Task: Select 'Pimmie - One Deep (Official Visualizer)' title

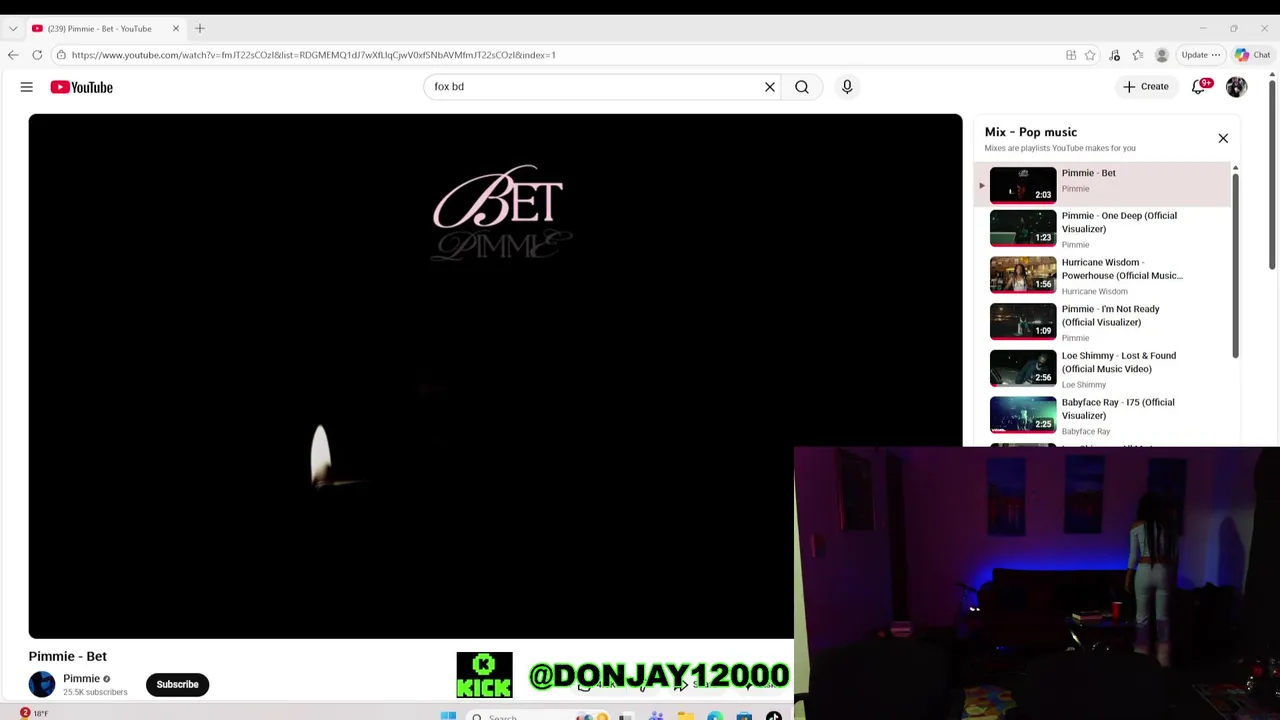Action: pyautogui.click(x=1119, y=222)
